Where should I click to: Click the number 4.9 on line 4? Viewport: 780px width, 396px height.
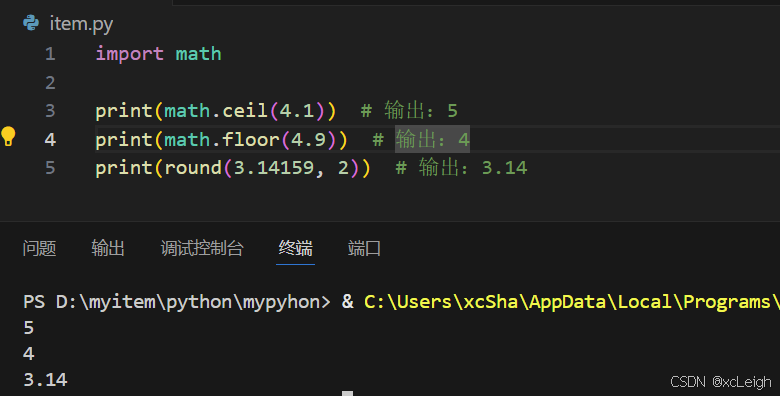coord(308,139)
